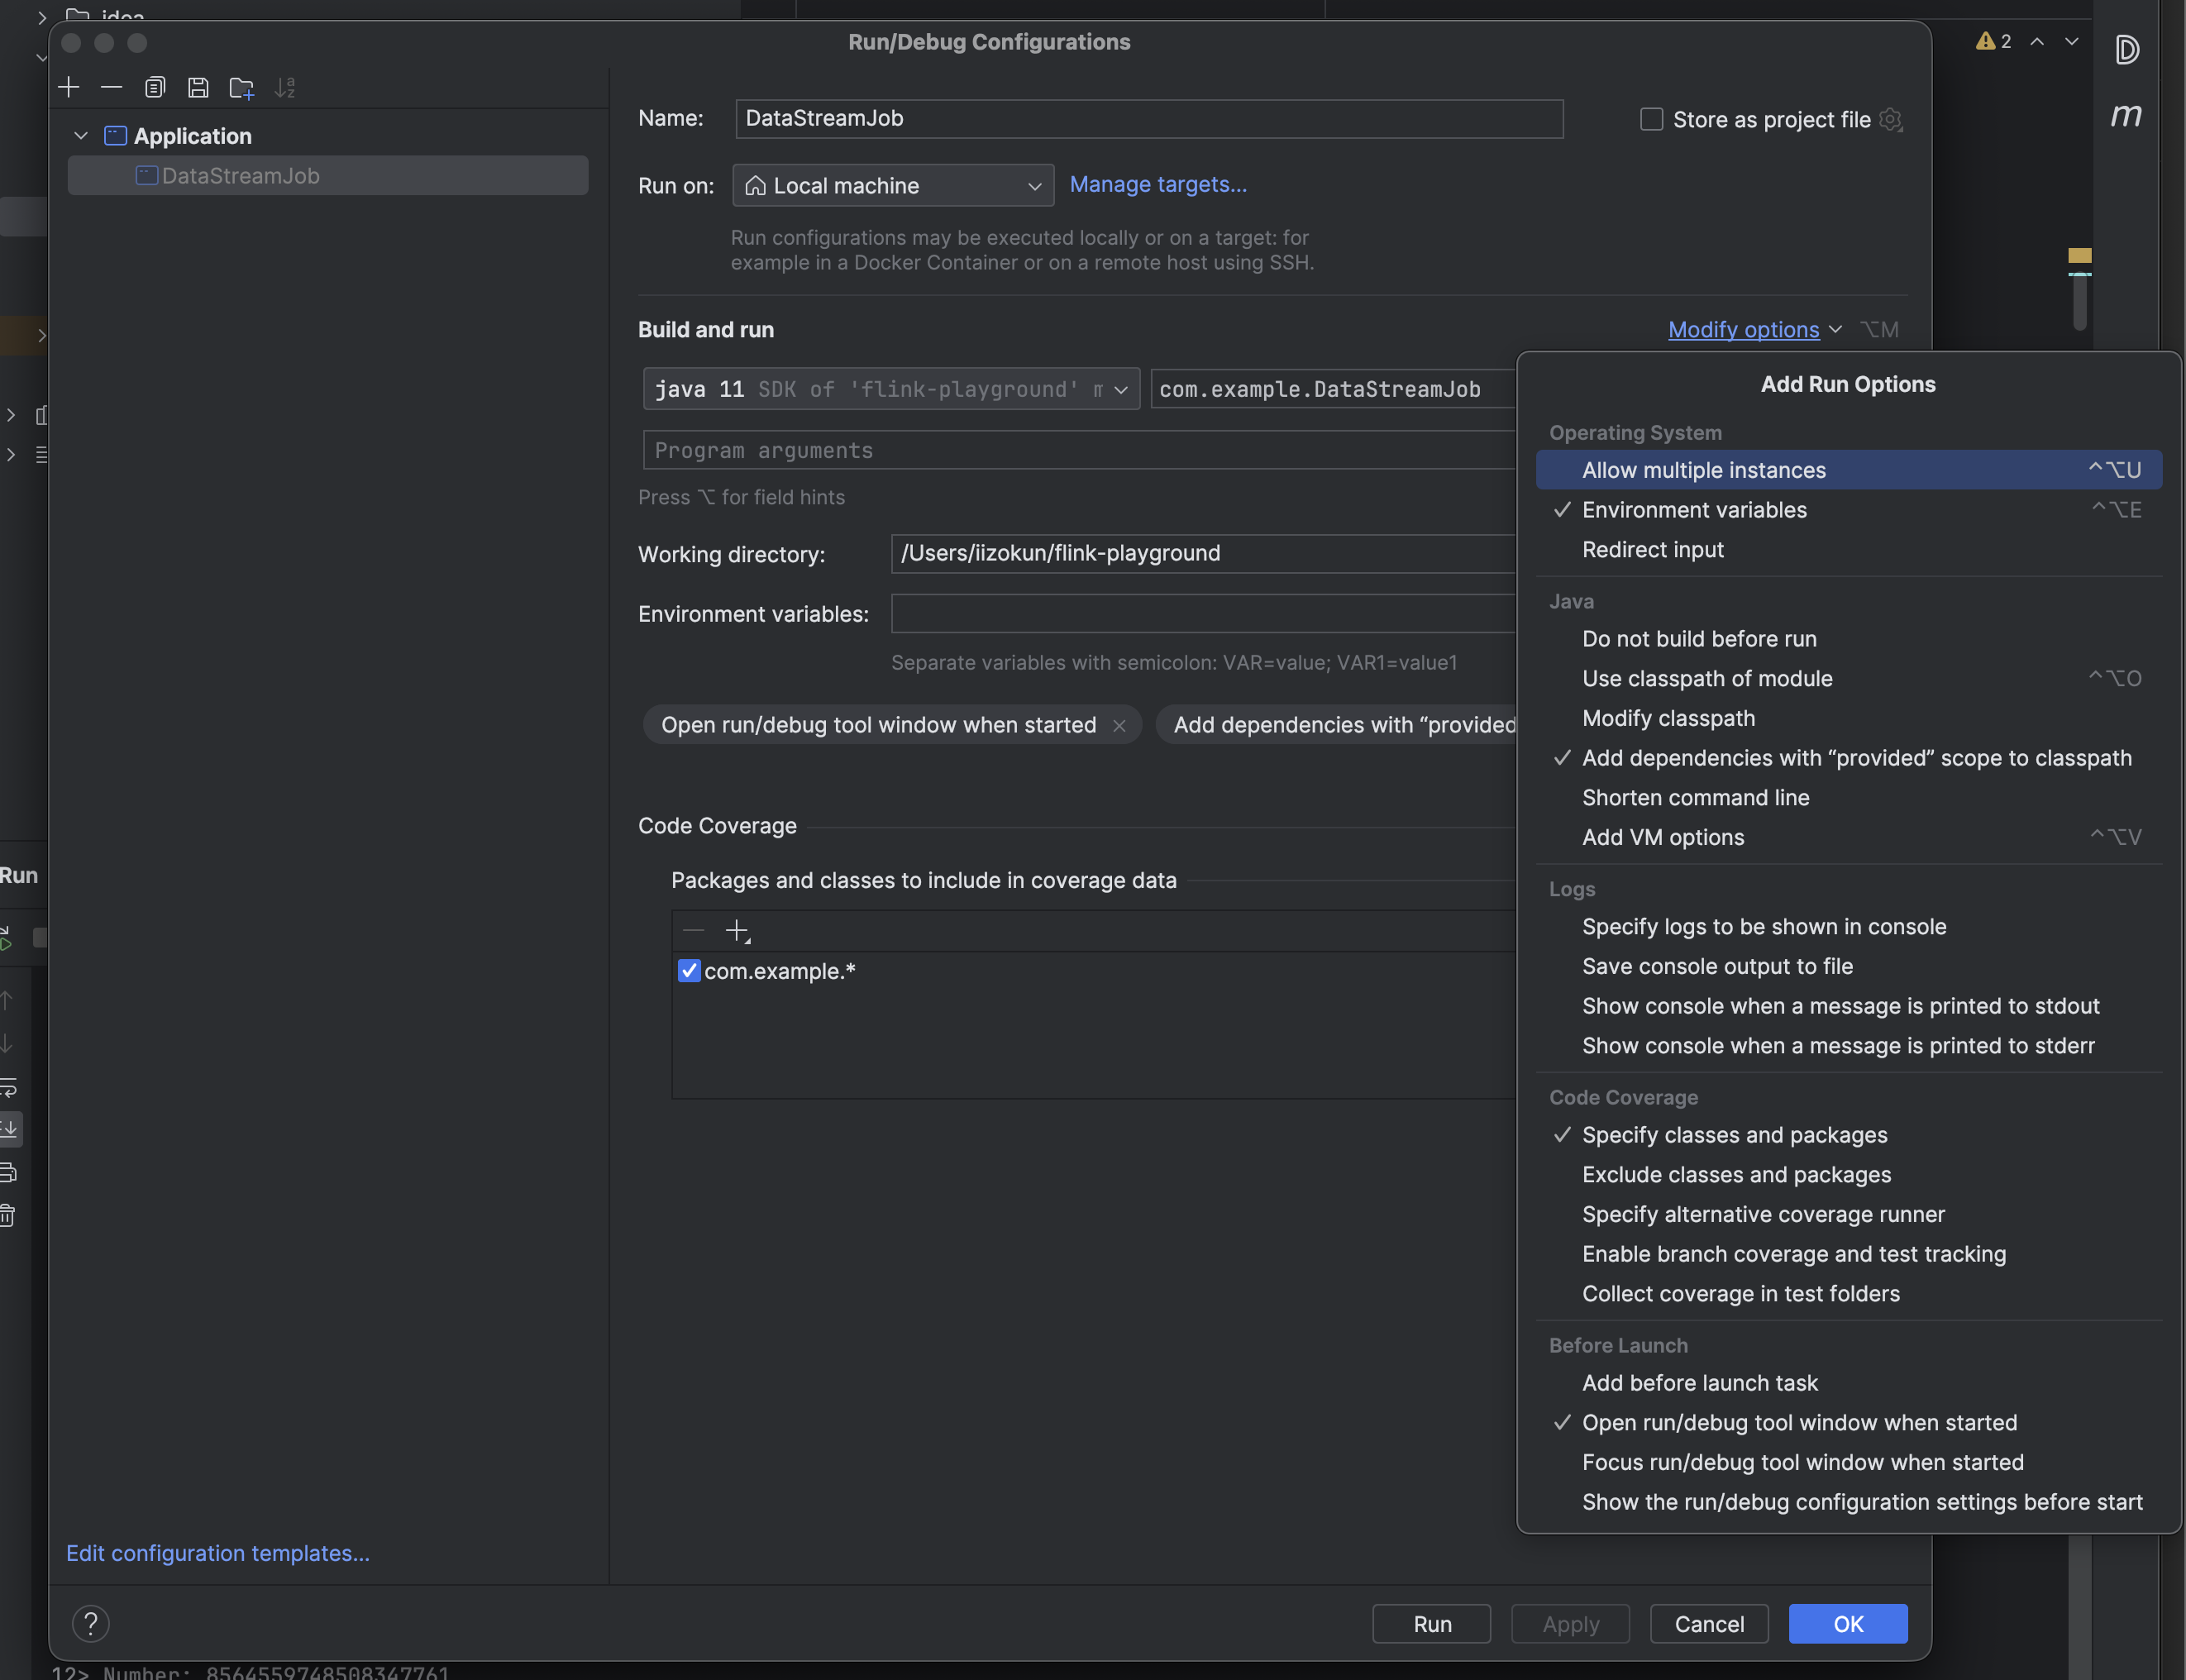Go to previous highlighted error arrow
Image resolution: width=2186 pixels, height=1680 pixels.
coord(2037,41)
